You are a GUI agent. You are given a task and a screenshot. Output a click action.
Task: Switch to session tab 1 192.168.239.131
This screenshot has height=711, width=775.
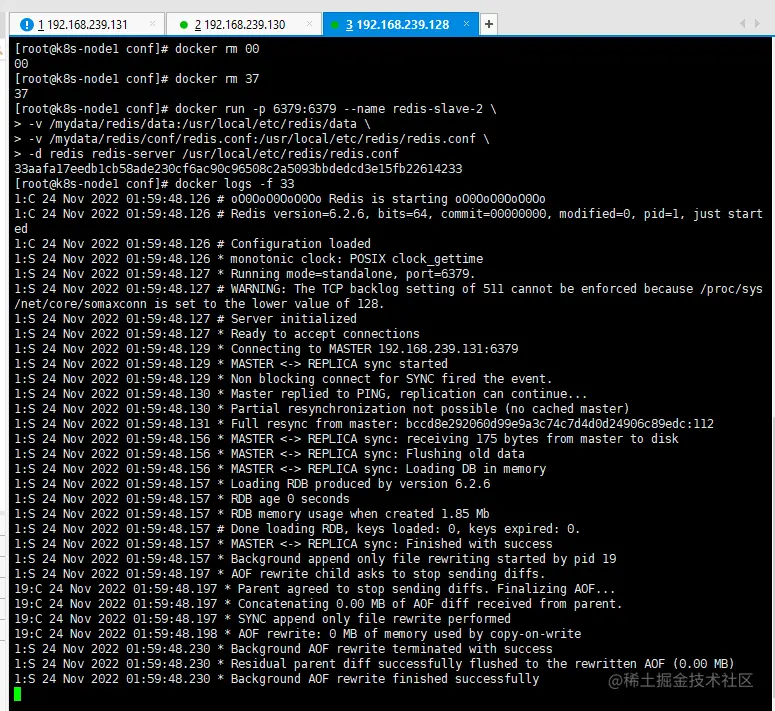click(88, 24)
